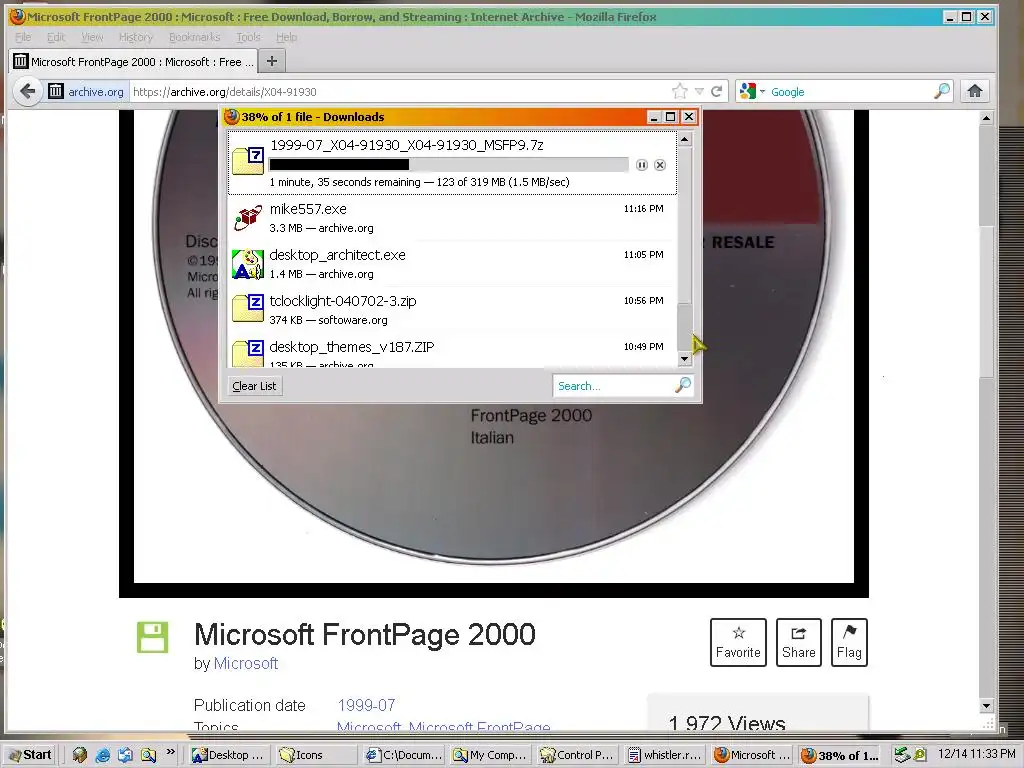Viewport: 1024px width, 768px height.
Task: Switch to the Desktop taskbar window
Action: click(227, 755)
